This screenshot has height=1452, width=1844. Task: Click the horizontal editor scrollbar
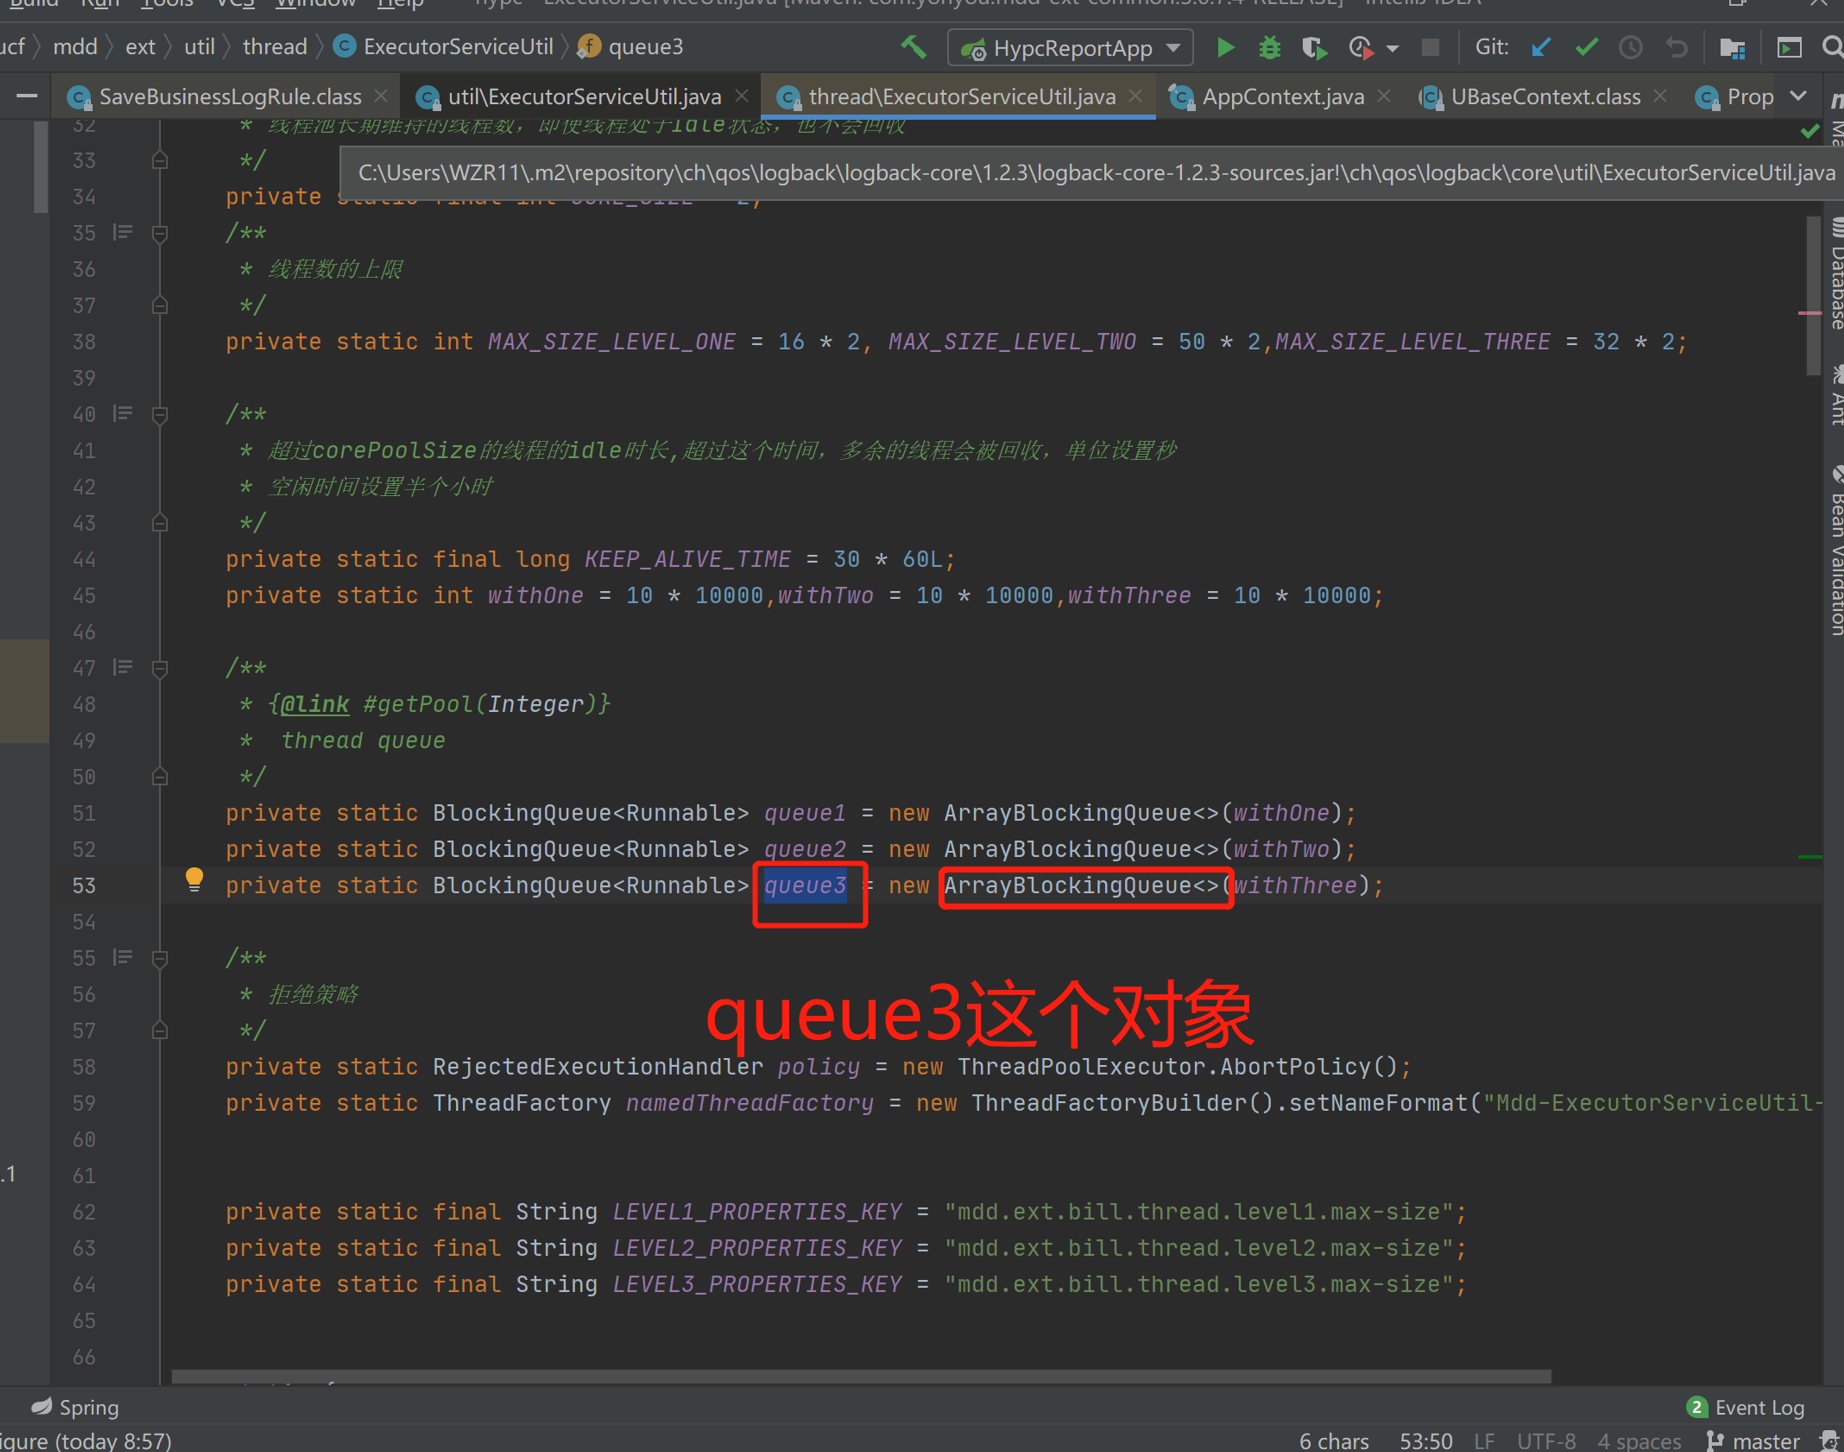(x=861, y=1377)
